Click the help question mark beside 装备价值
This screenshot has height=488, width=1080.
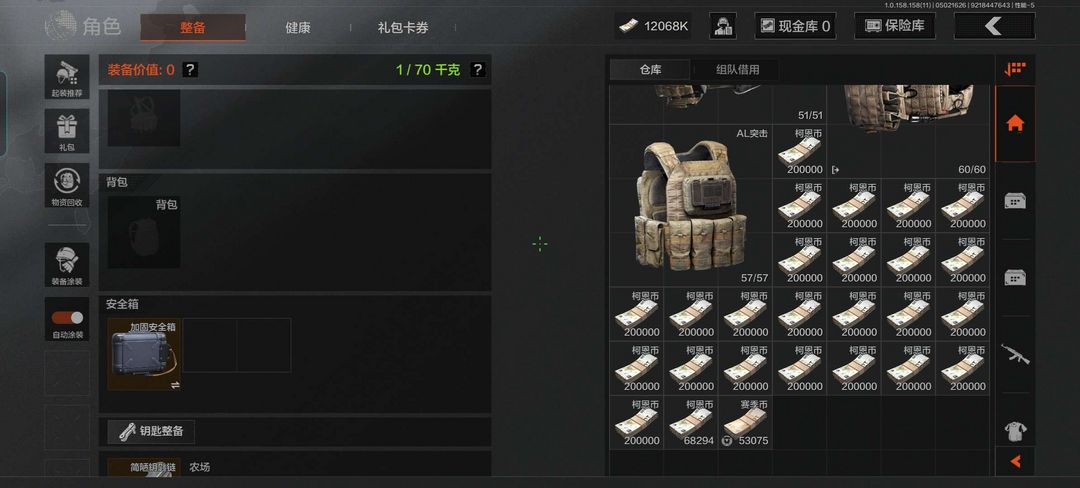(x=190, y=70)
